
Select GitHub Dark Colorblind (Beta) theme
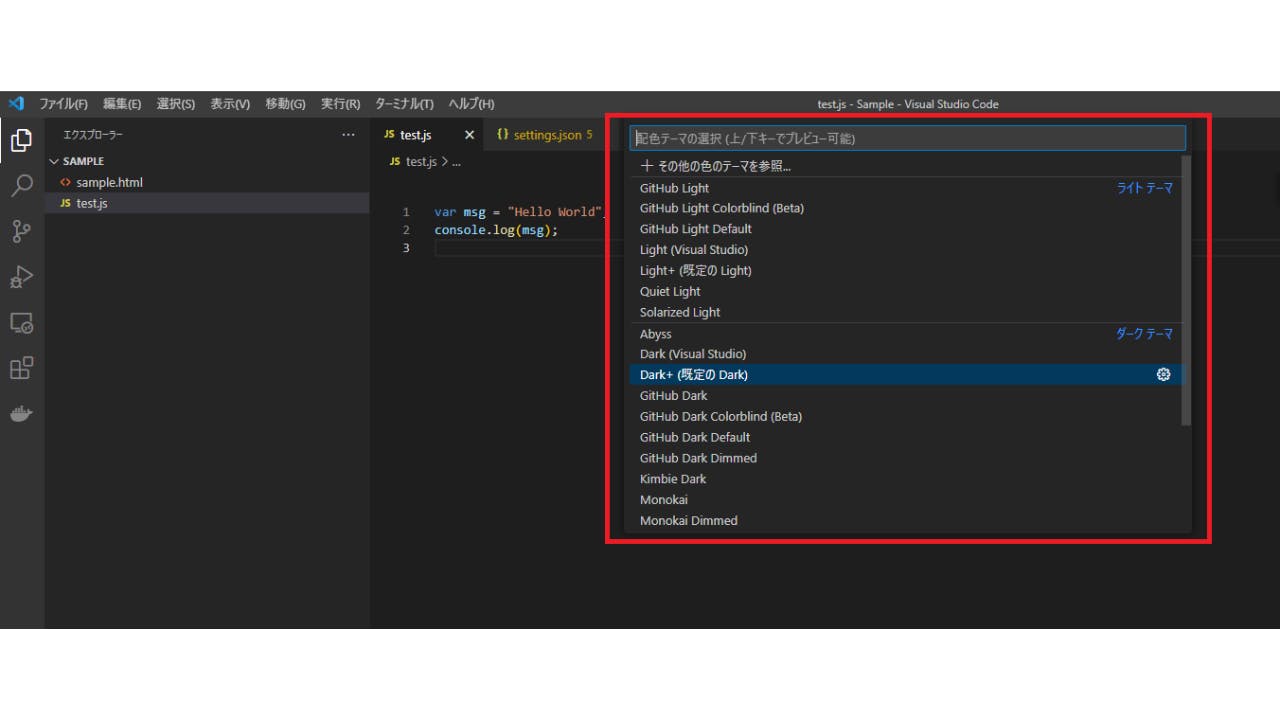(905, 416)
